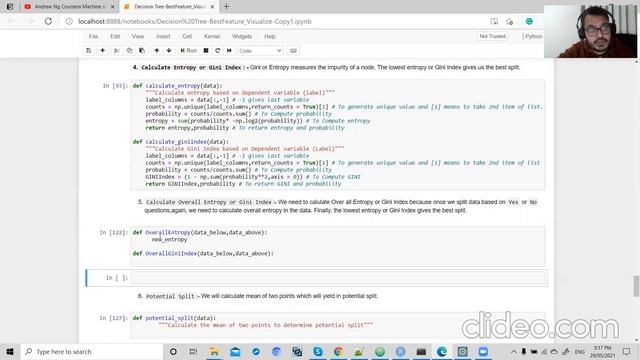Open the command palette keyboard icon
The width and height of the screenshot is (640, 360).
293,51
